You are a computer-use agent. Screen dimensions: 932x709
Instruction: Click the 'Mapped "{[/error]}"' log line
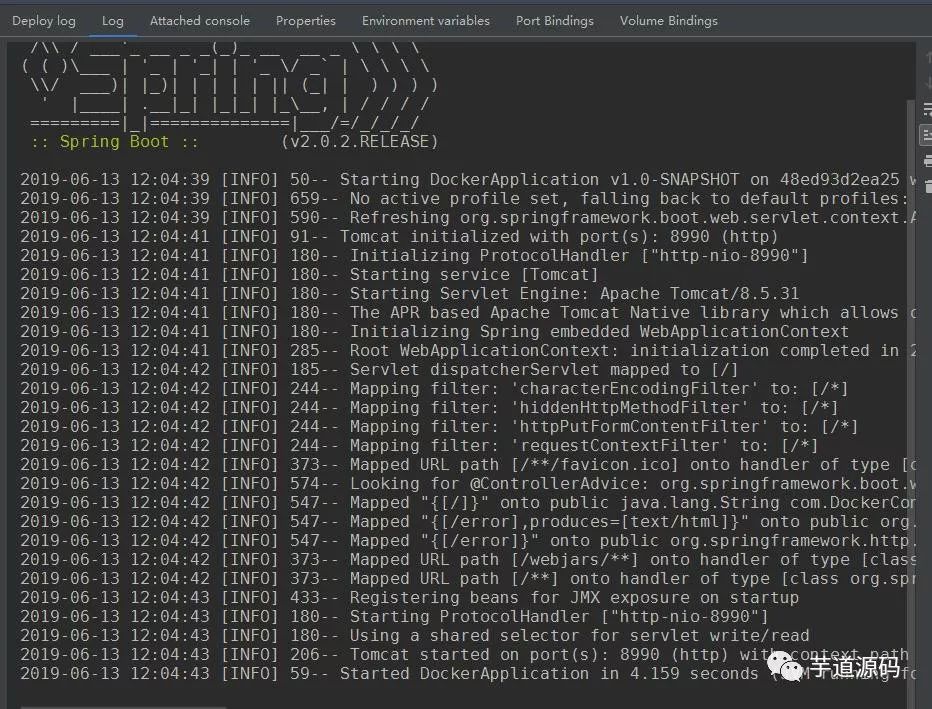pyautogui.click(x=468, y=541)
